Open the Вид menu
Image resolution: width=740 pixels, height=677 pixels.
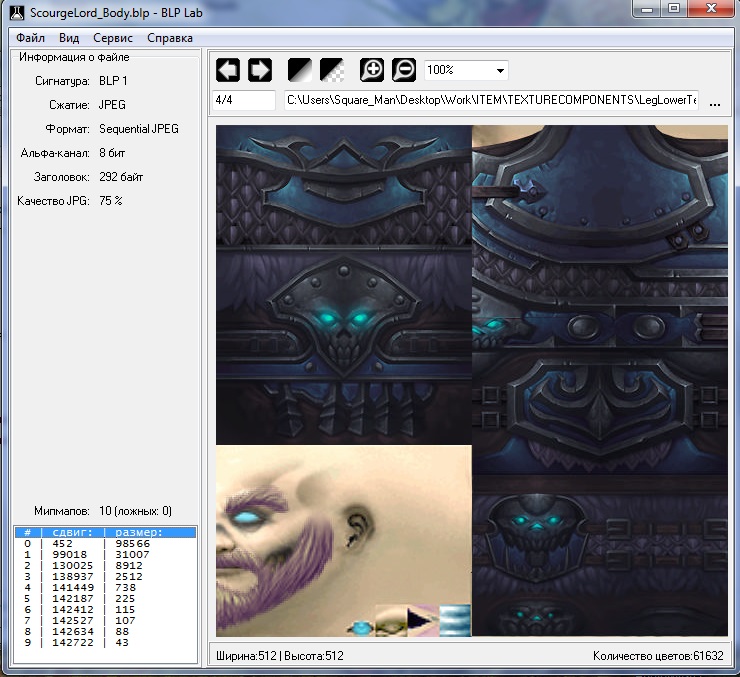[69, 38]
